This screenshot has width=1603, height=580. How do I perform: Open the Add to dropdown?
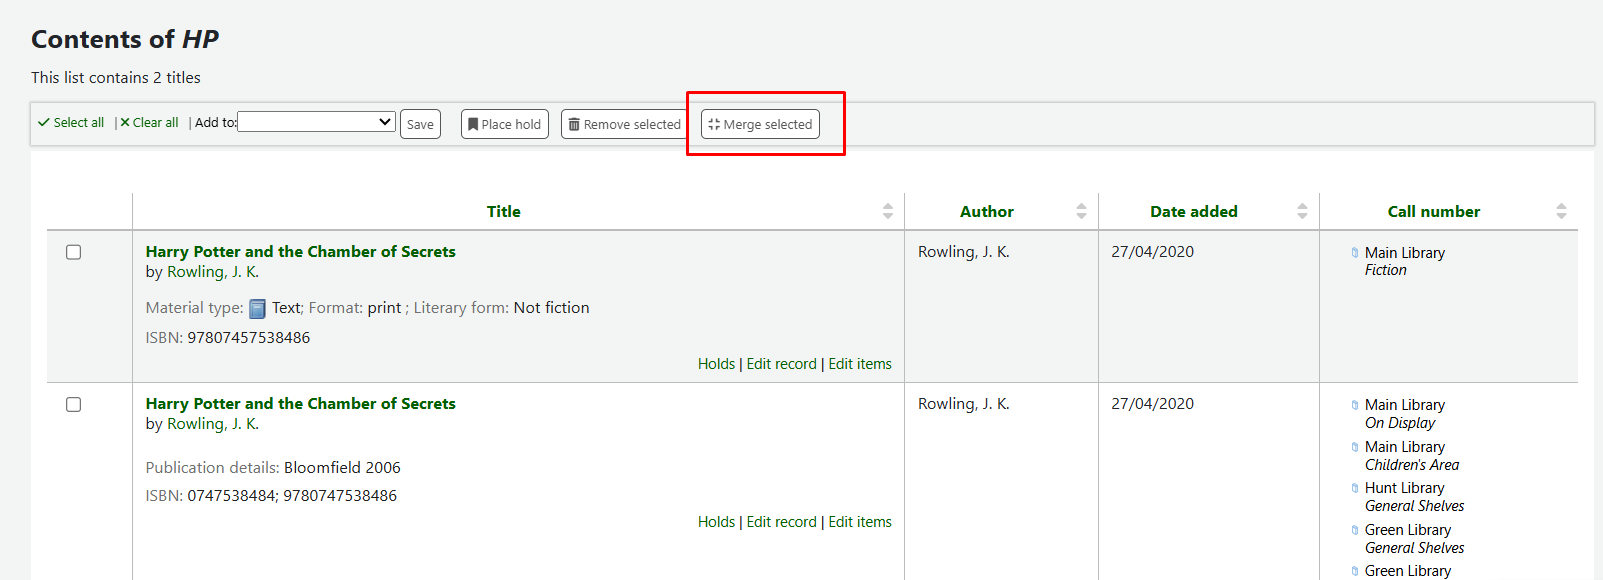tap(316, 122)
